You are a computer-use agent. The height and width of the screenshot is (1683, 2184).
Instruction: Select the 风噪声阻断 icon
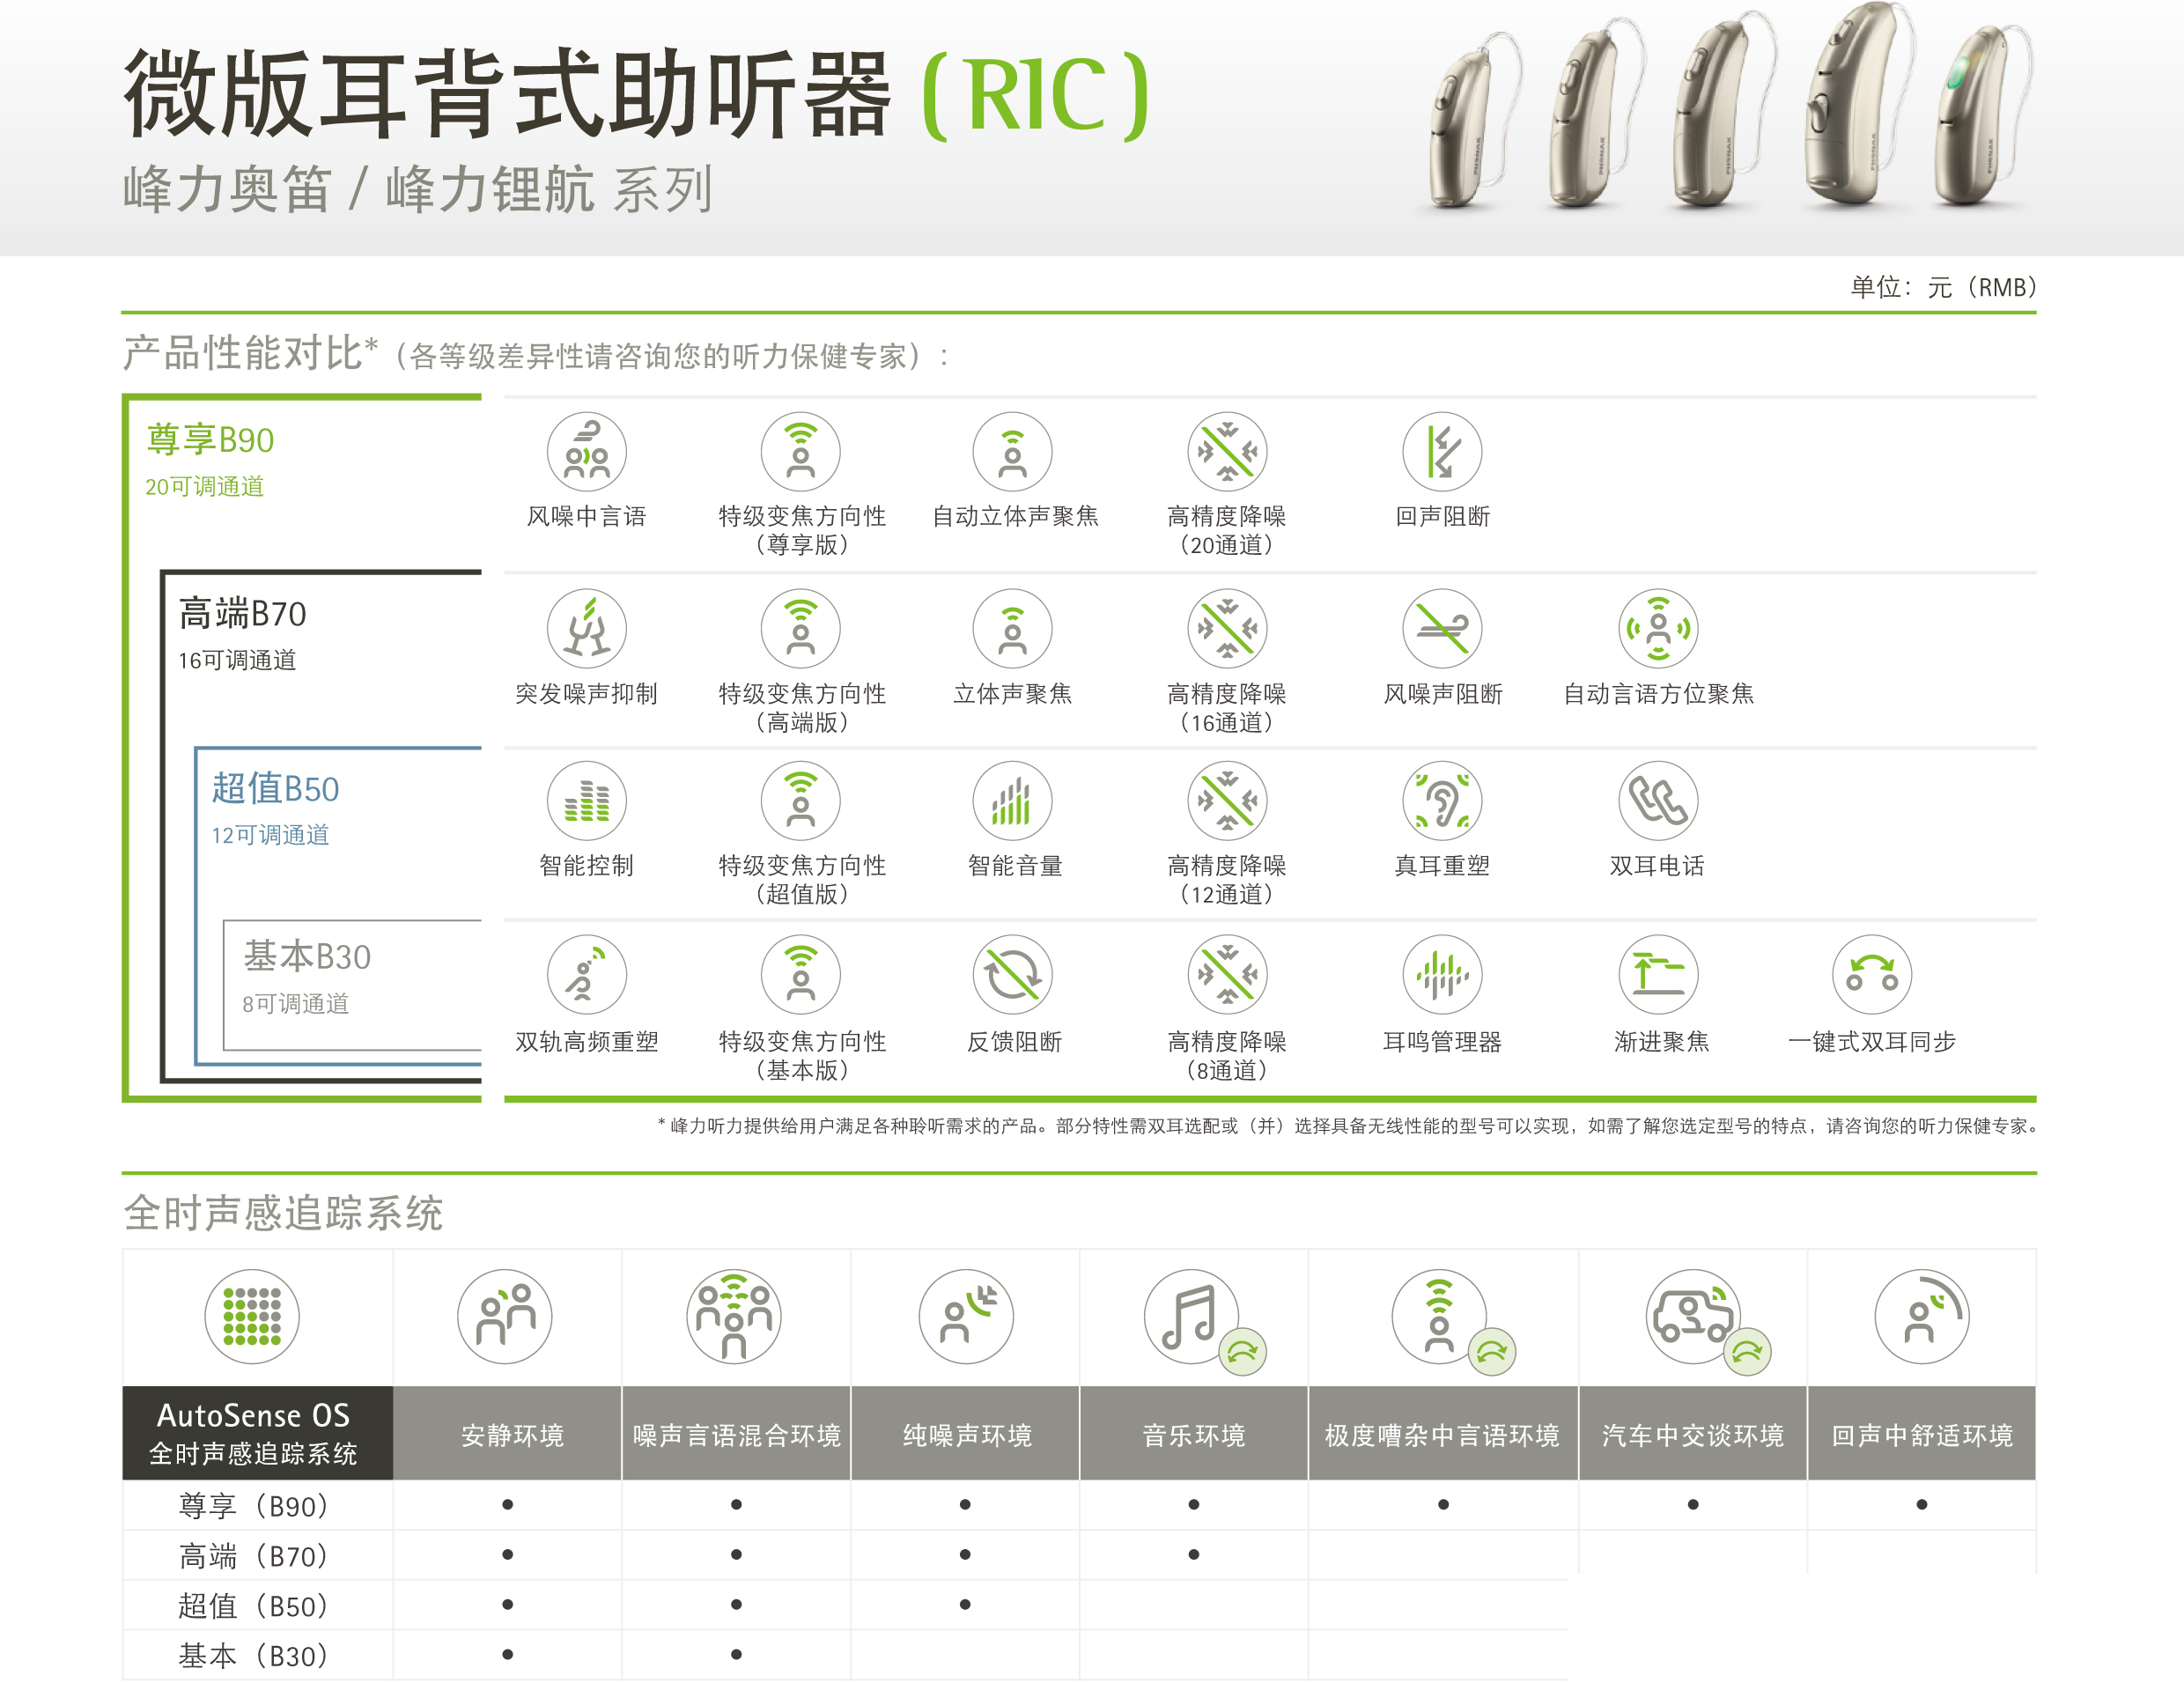point(1441,628)
